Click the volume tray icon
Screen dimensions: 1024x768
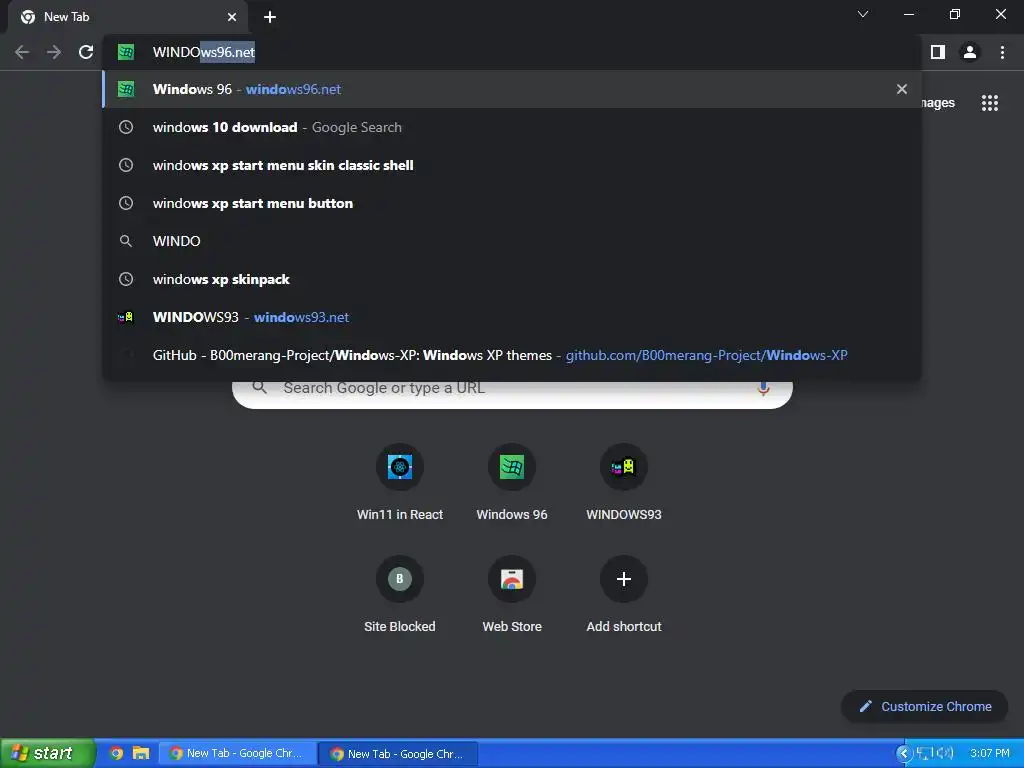pos(944,754)
